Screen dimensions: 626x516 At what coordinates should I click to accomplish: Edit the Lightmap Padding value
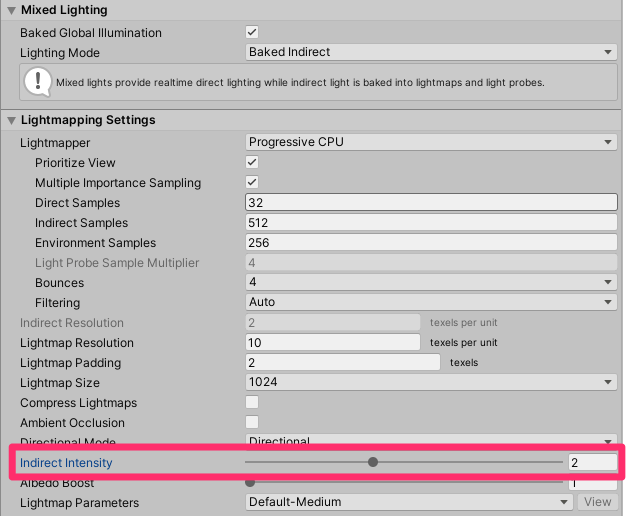[343, 362]
